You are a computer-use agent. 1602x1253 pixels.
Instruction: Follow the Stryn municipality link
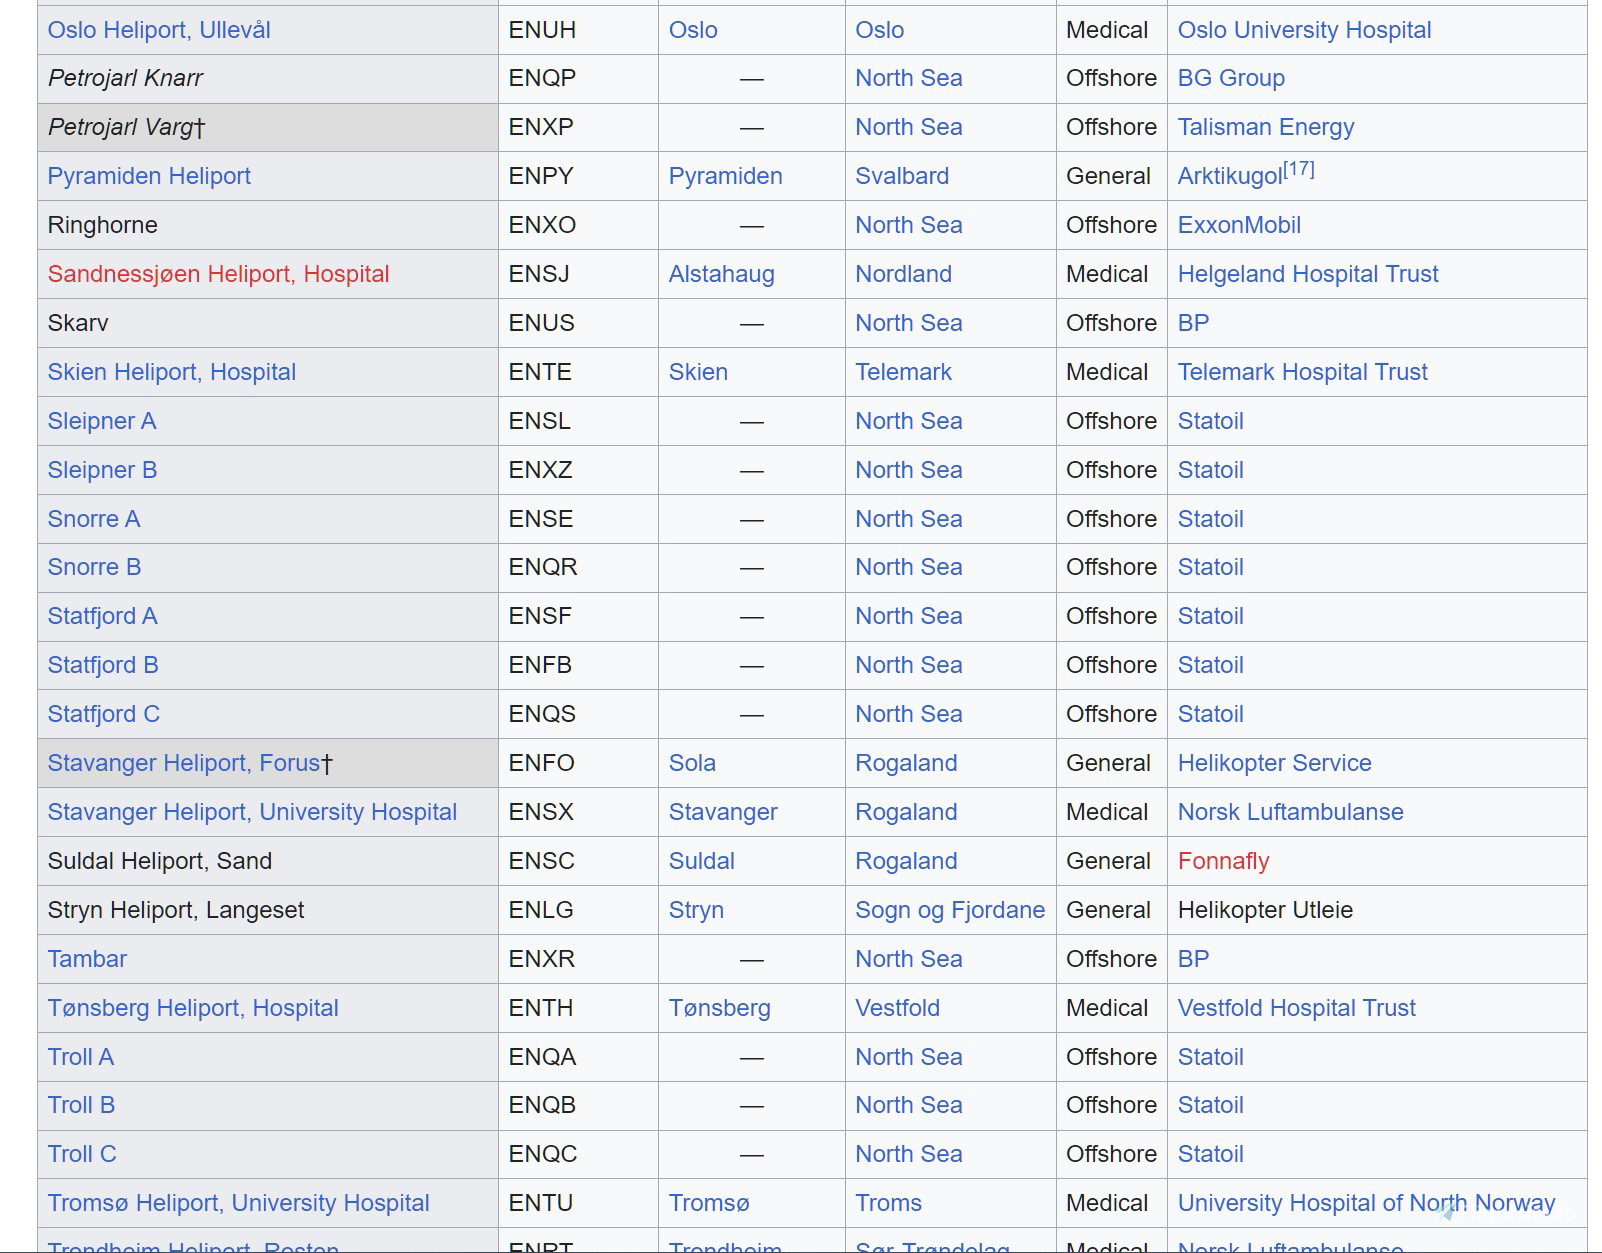[x=696, y=910]
